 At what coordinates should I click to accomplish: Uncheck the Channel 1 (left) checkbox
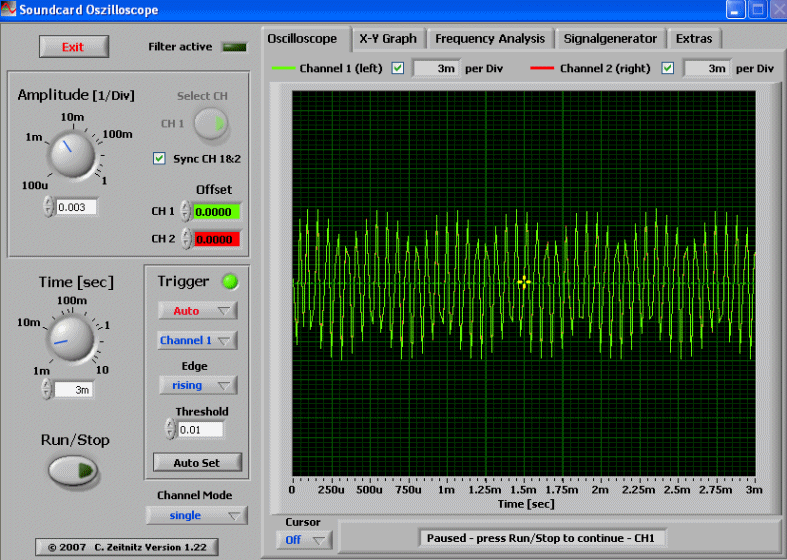398,68
